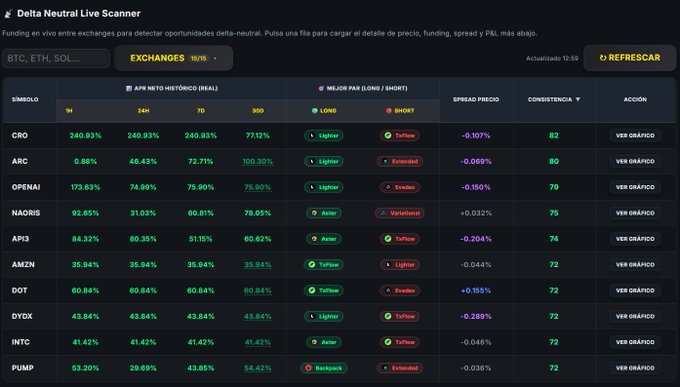Image resolution: width=680 pixels, height=387 pixels.
Task: Click the Extended short badge in ARC row
Action: 399,161
